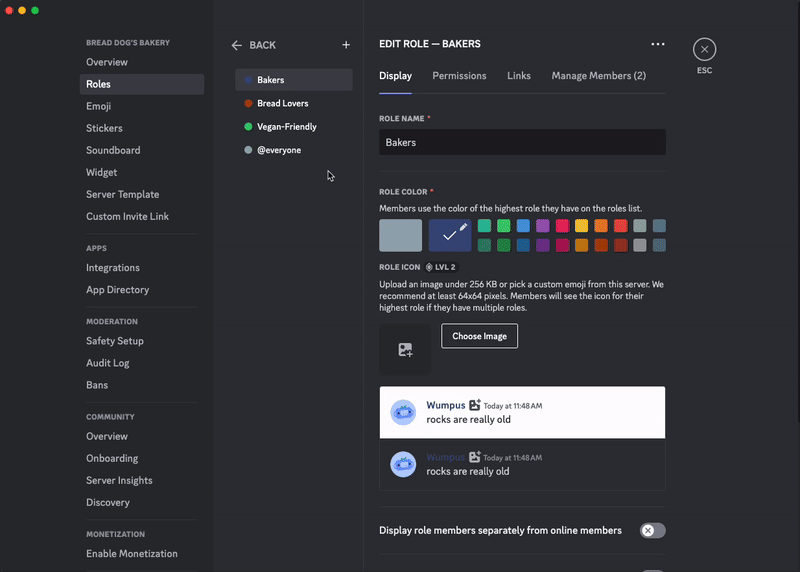Open Overview under Community
The height and width of the screenshot is (572, 800).
tap(142, 436)
